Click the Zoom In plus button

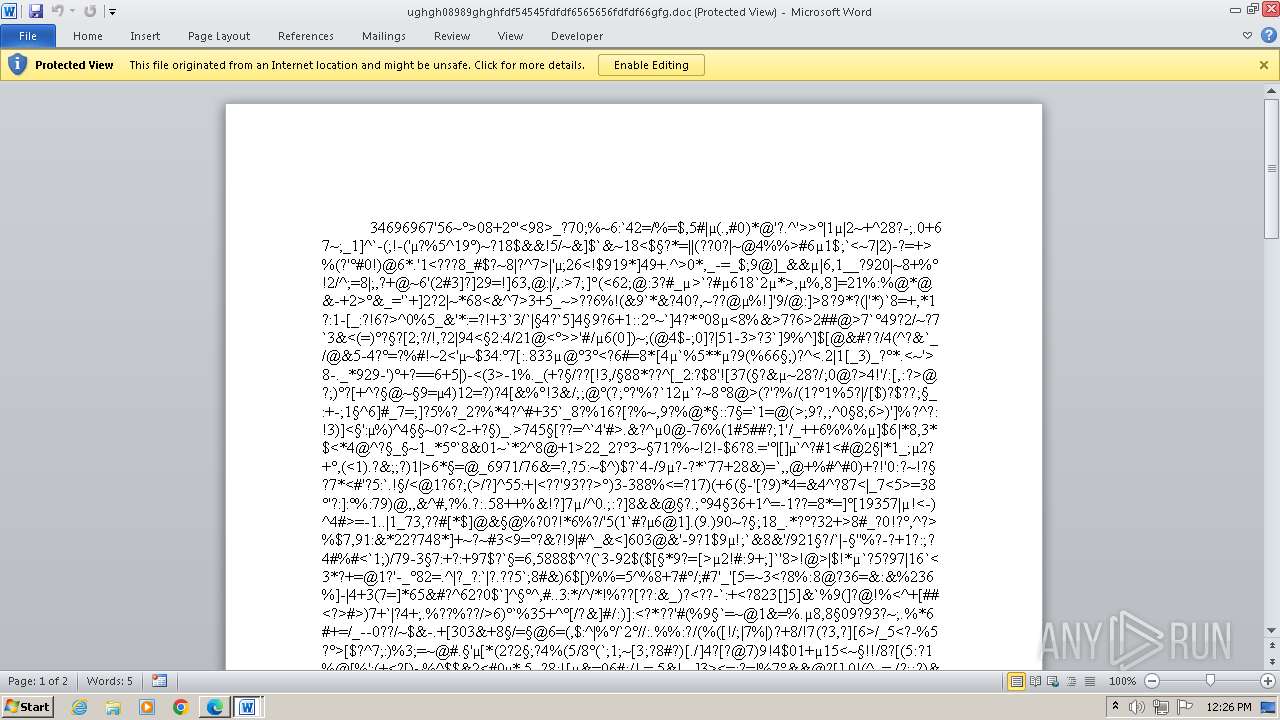coord(1268,681)
